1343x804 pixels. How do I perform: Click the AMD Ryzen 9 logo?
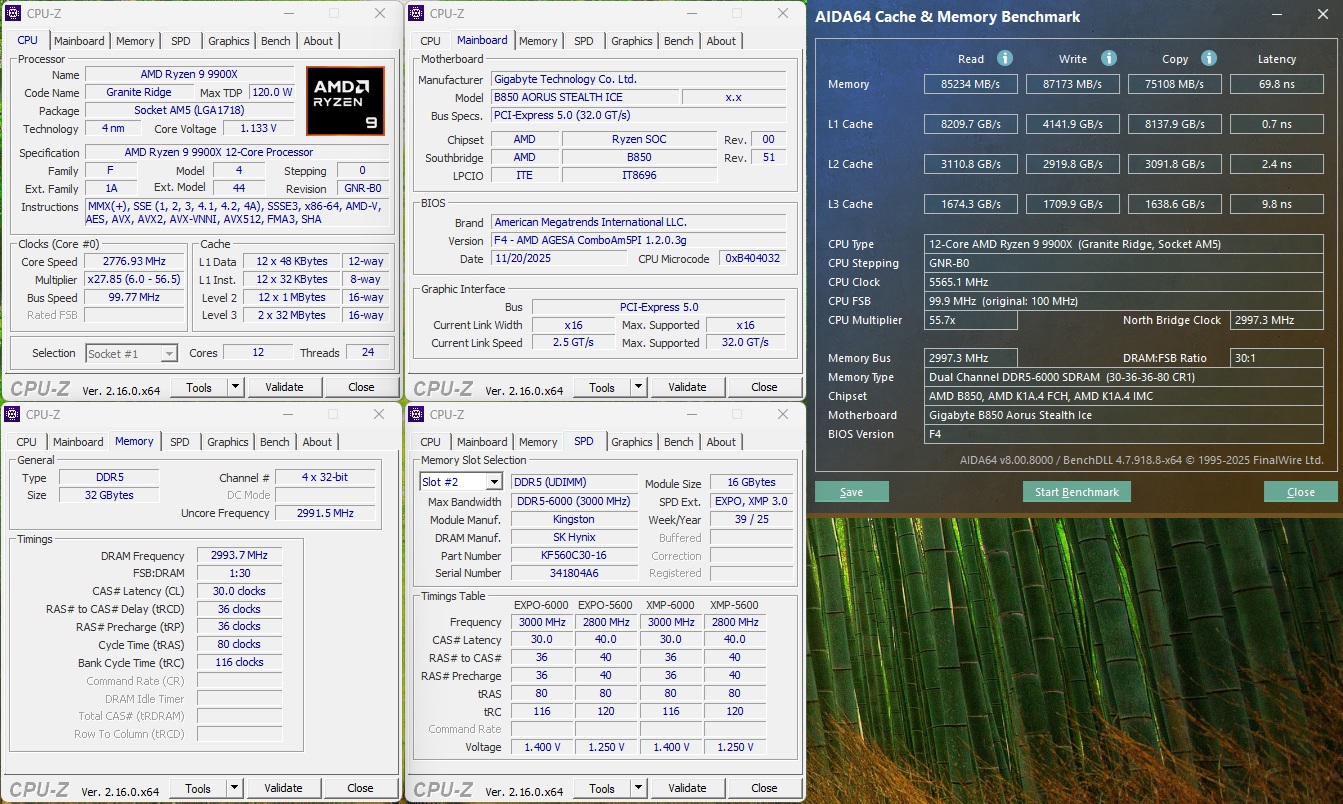[344, 101]
